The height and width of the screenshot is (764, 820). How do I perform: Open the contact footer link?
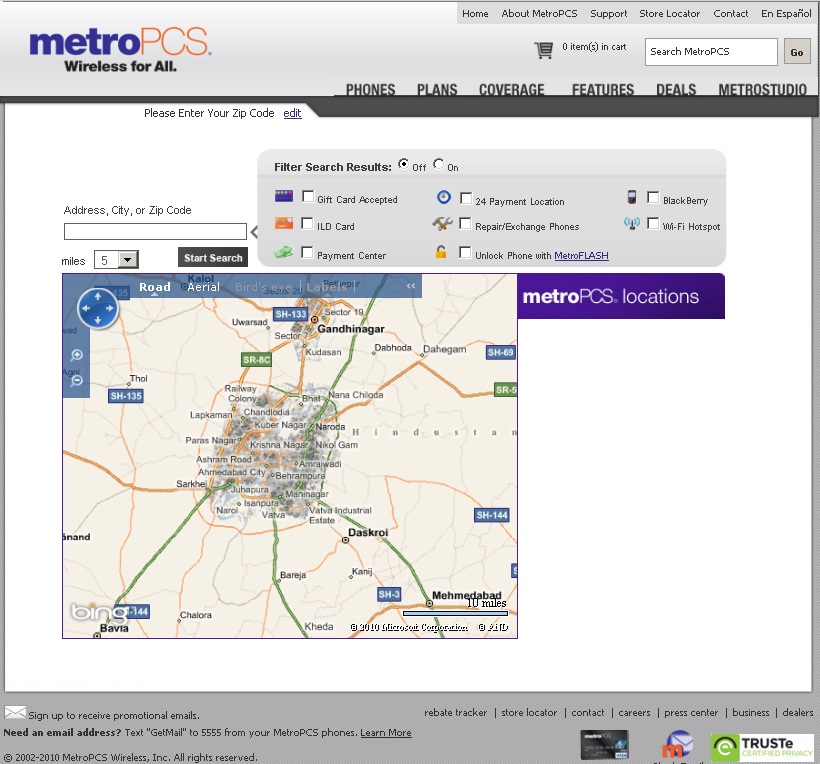click(x=587, y=712)
